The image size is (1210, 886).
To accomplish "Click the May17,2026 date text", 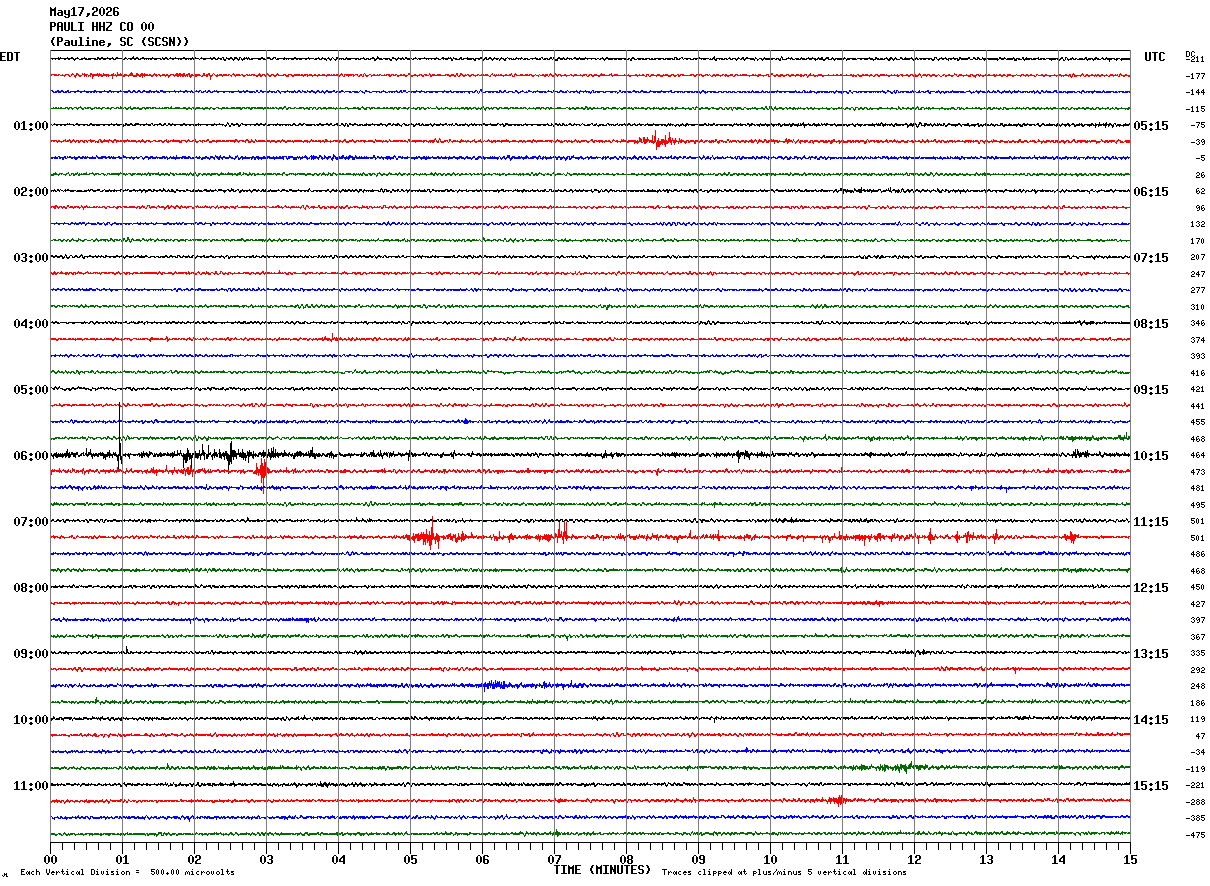I will 84,12.
